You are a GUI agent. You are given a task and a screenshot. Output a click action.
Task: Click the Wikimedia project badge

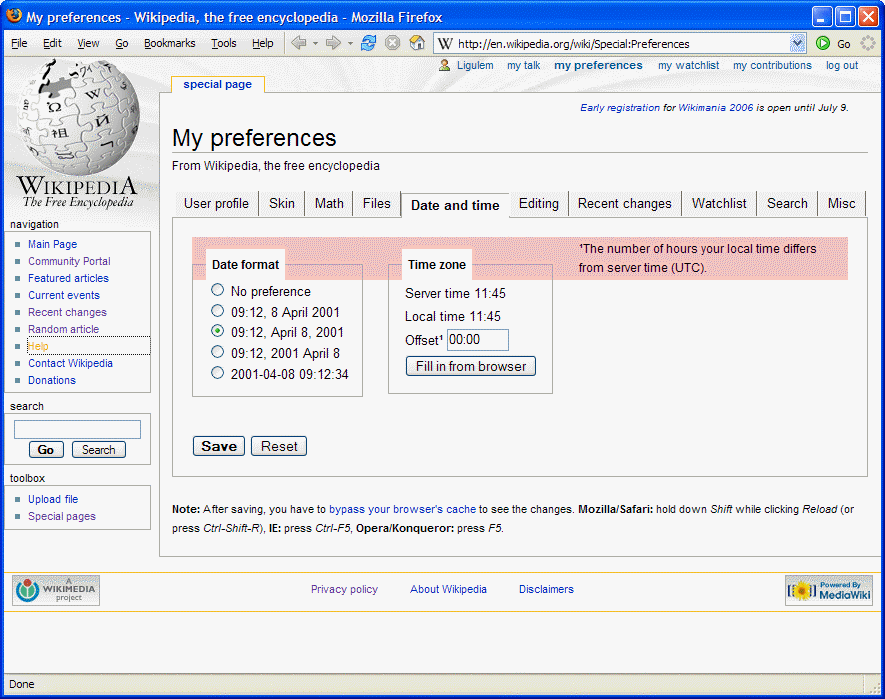56,590
